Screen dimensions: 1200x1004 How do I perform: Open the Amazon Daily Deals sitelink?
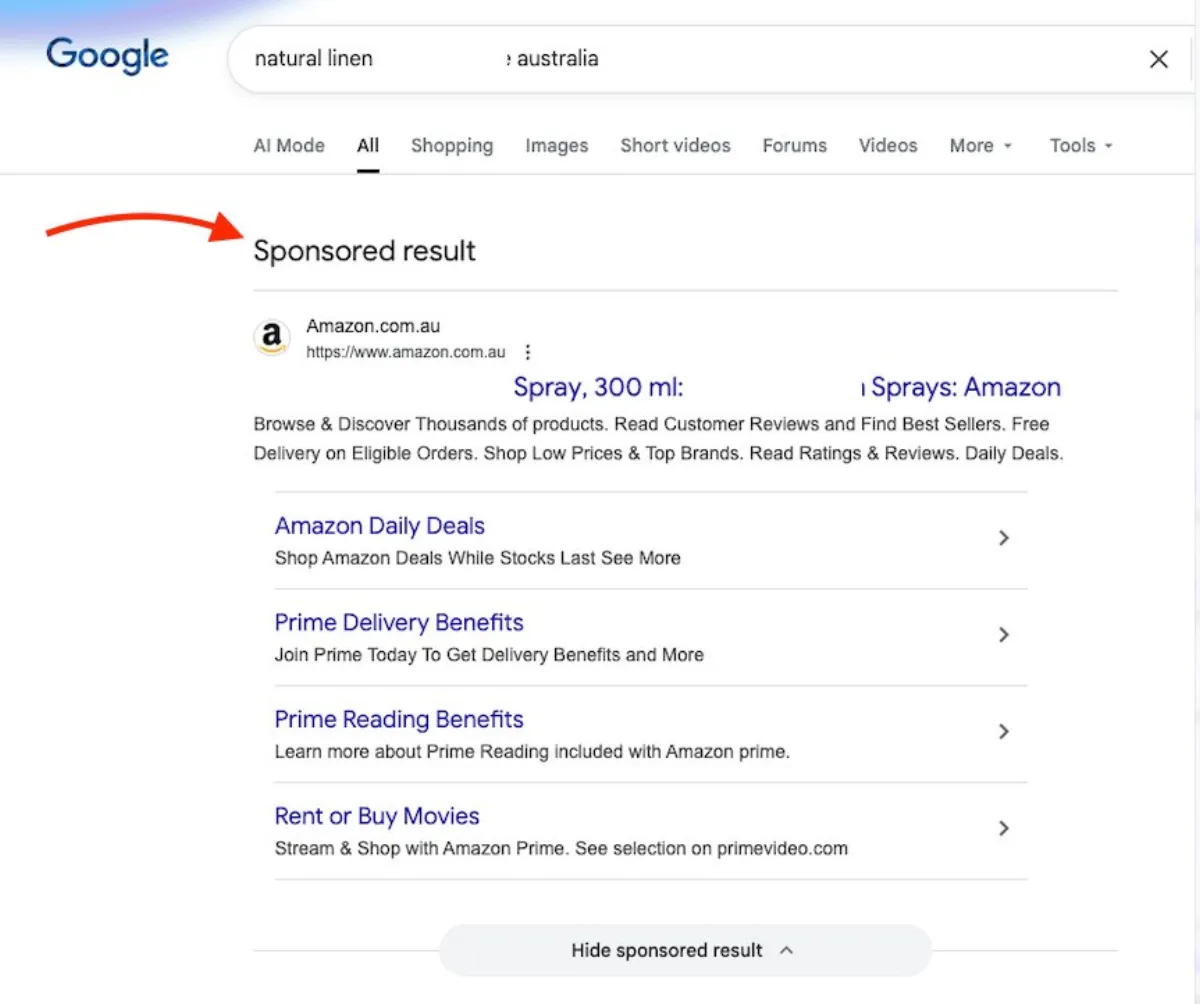click(379, 525)
